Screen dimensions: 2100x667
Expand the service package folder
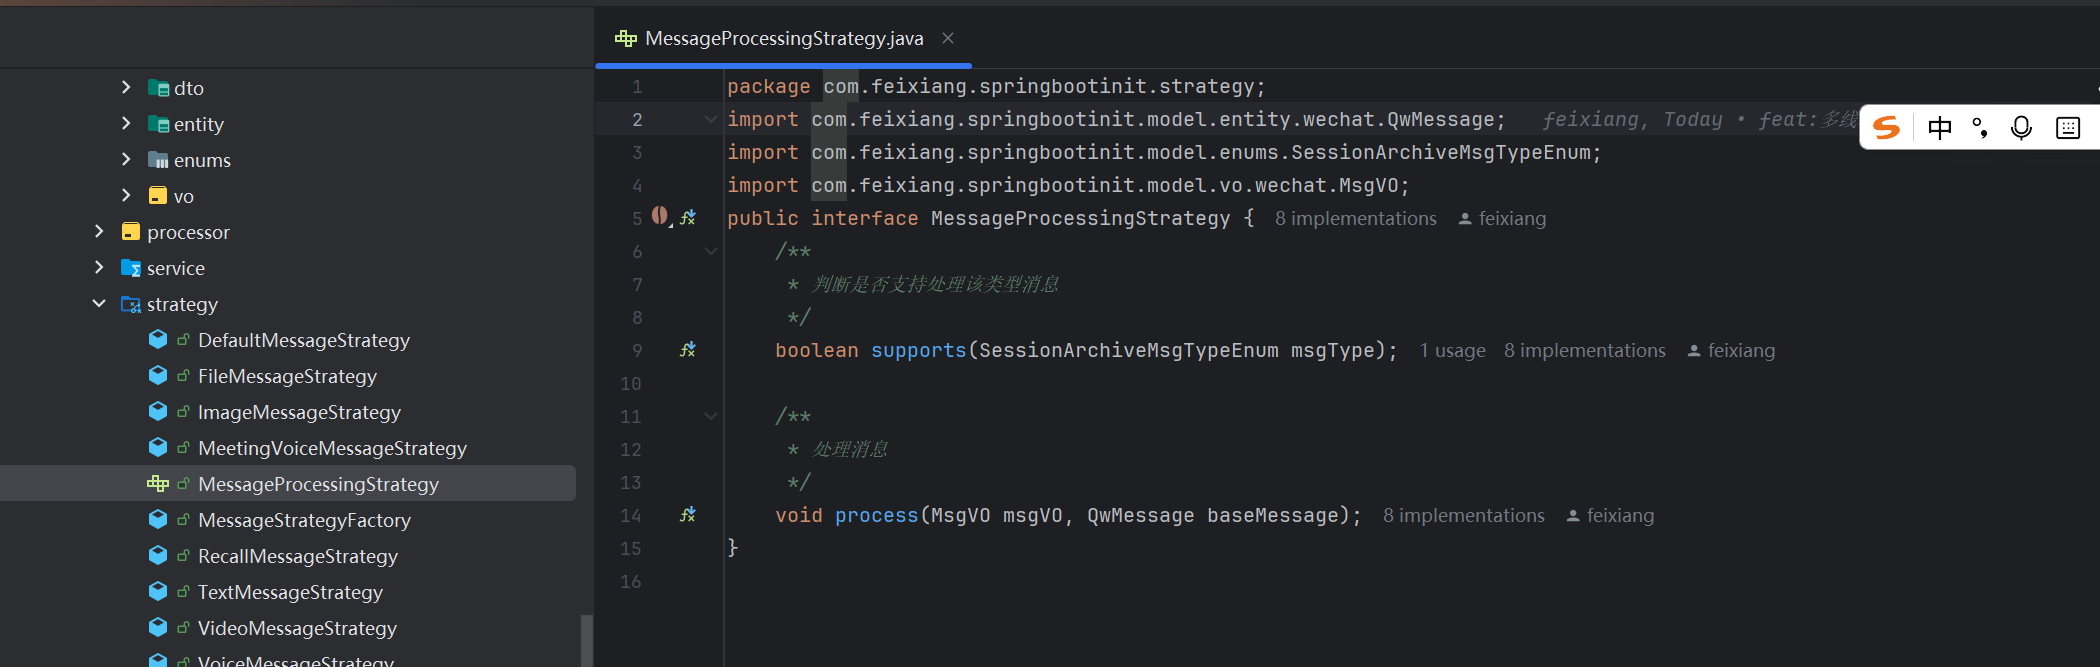tap(99, 268)
